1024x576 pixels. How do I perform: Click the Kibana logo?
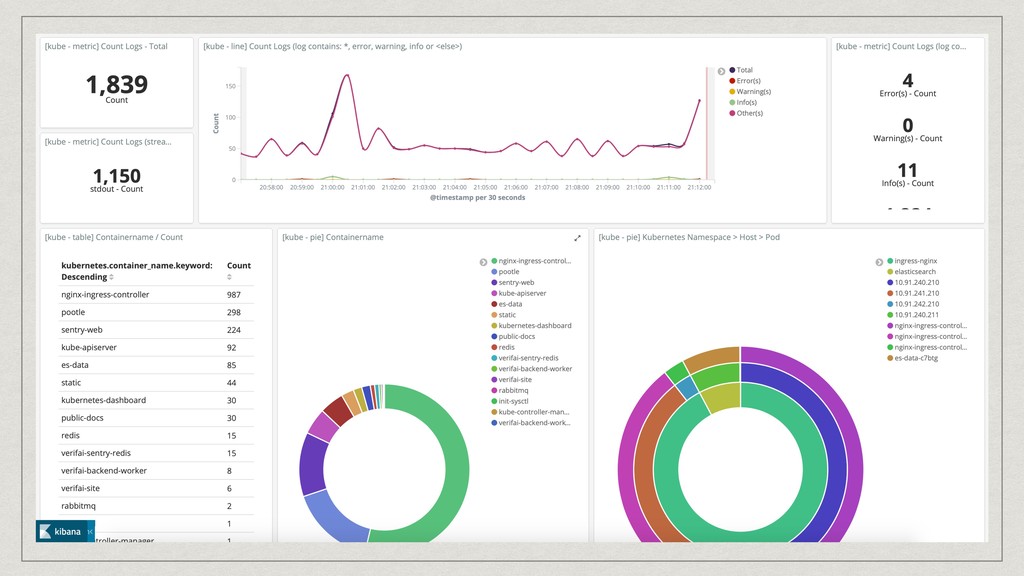60,532
